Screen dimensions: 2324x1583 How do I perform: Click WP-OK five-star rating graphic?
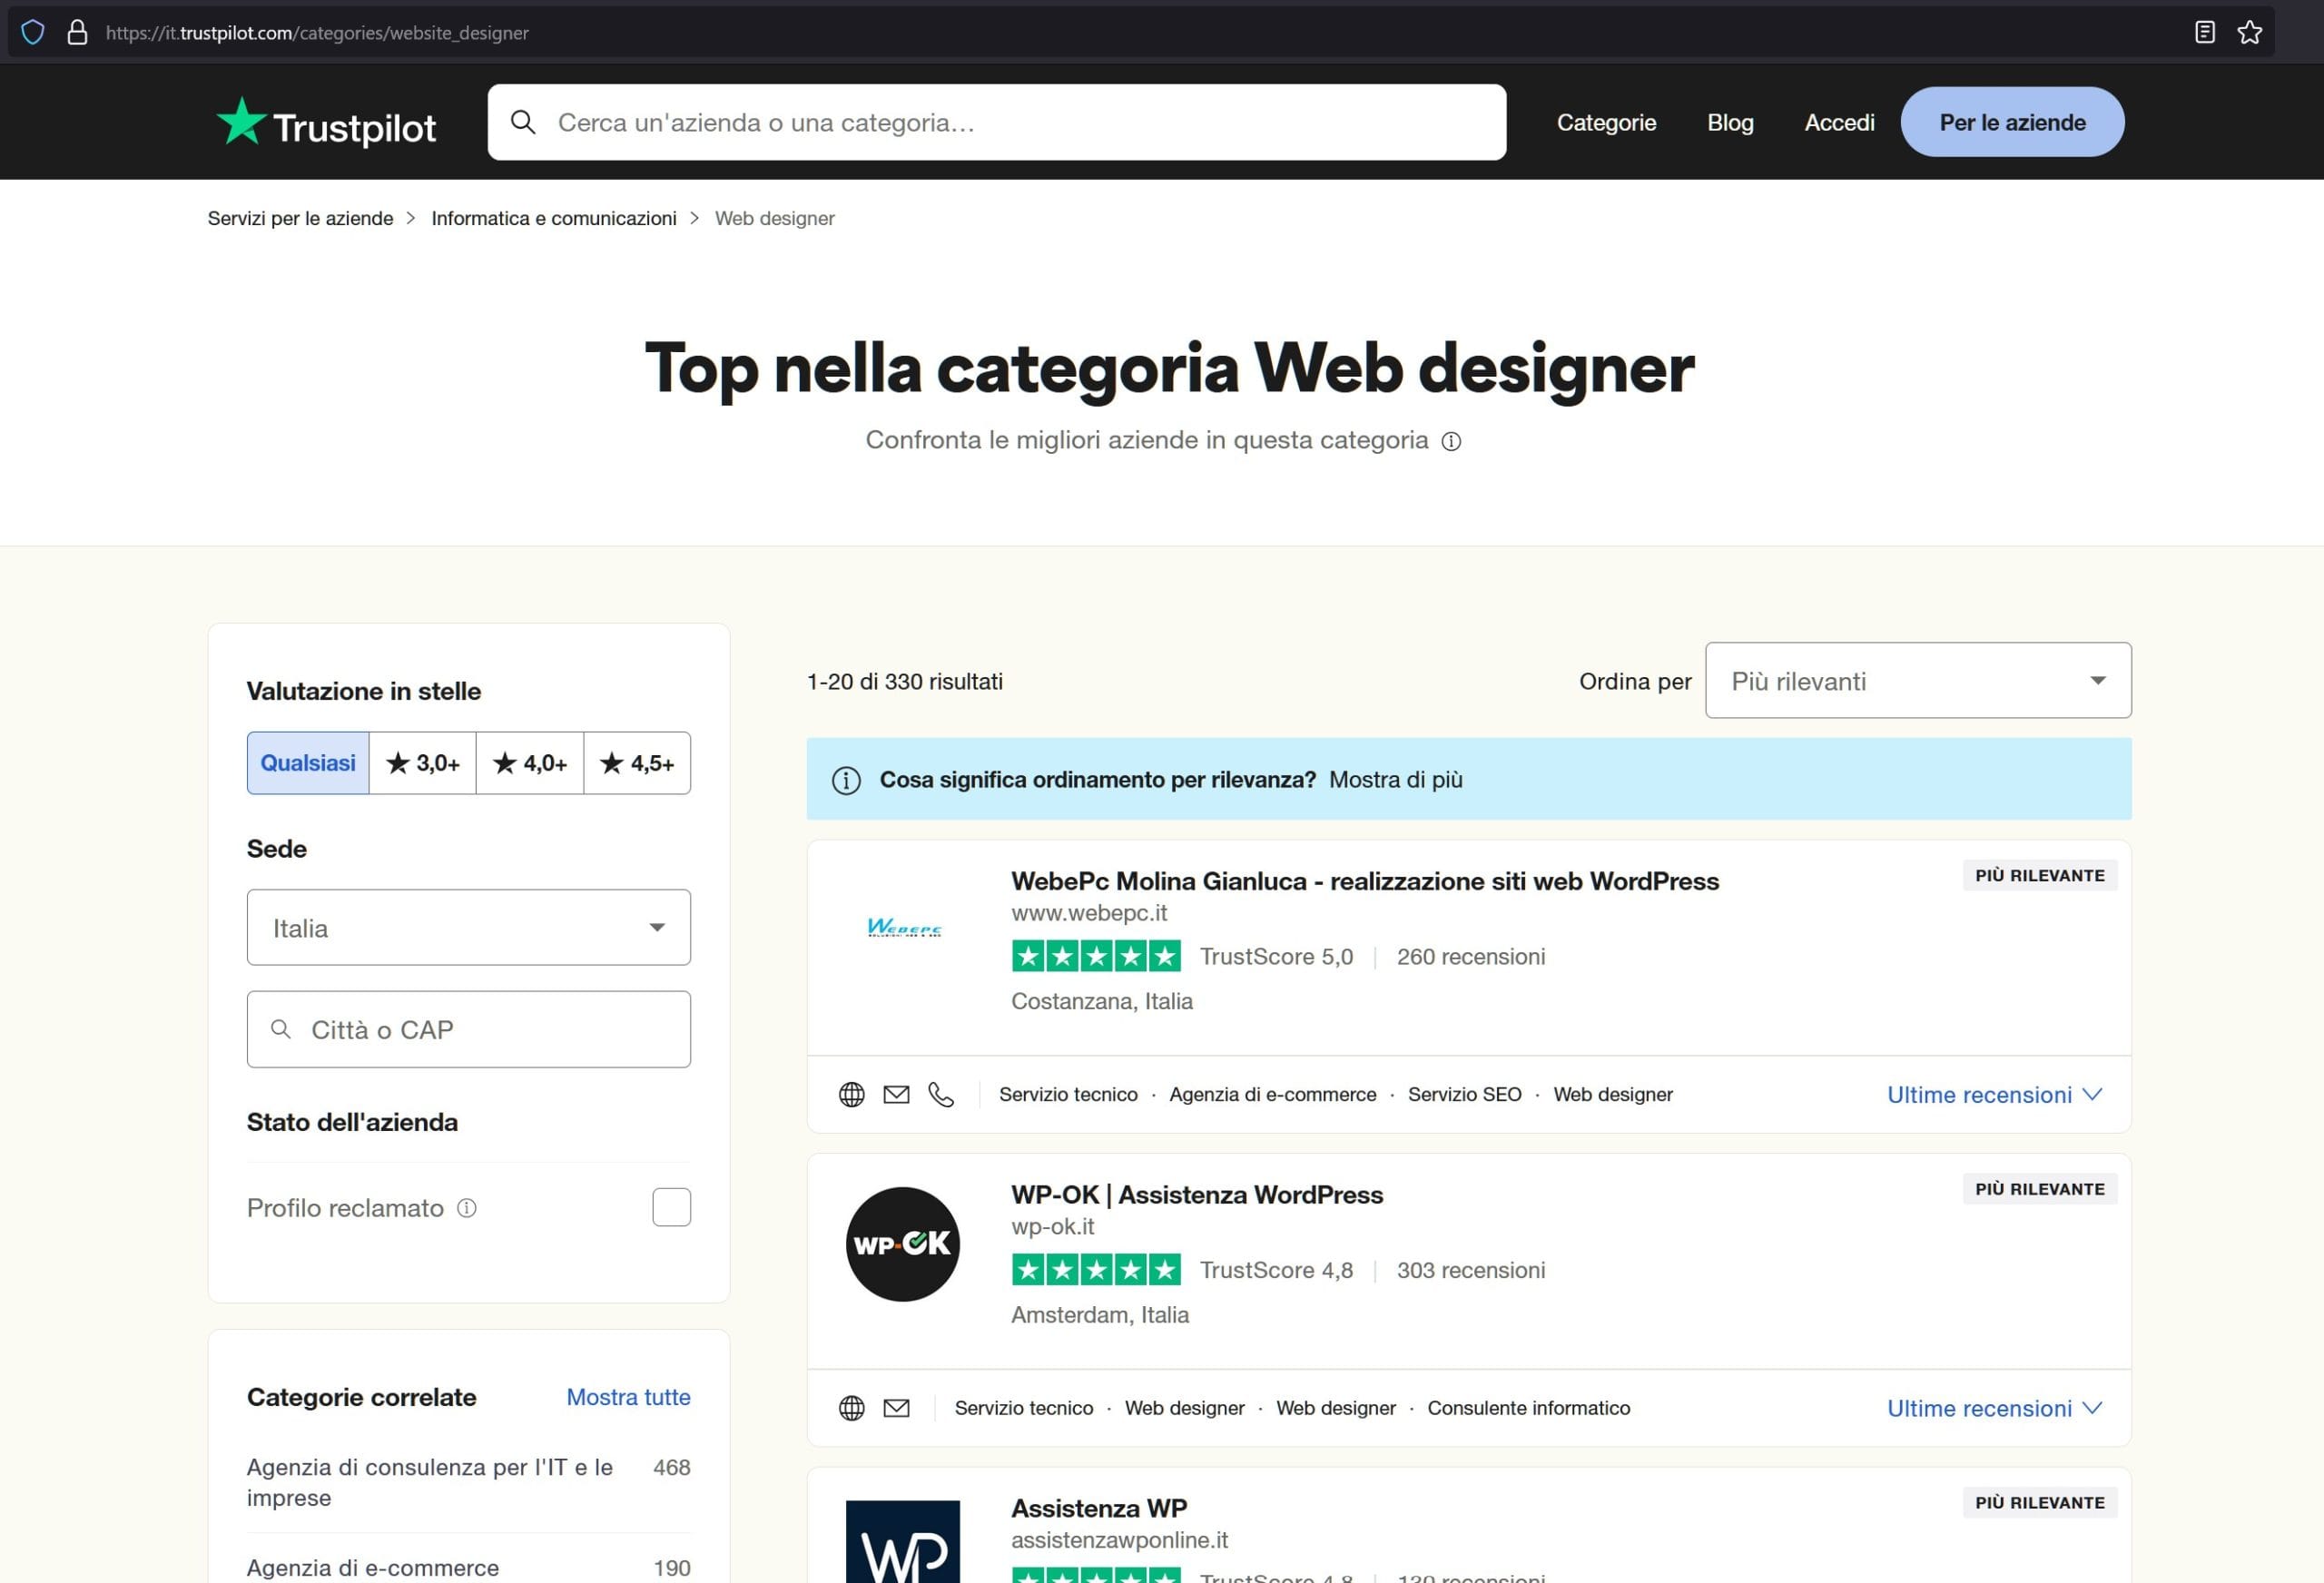pyautogui.click(x=1096, y=1270)
